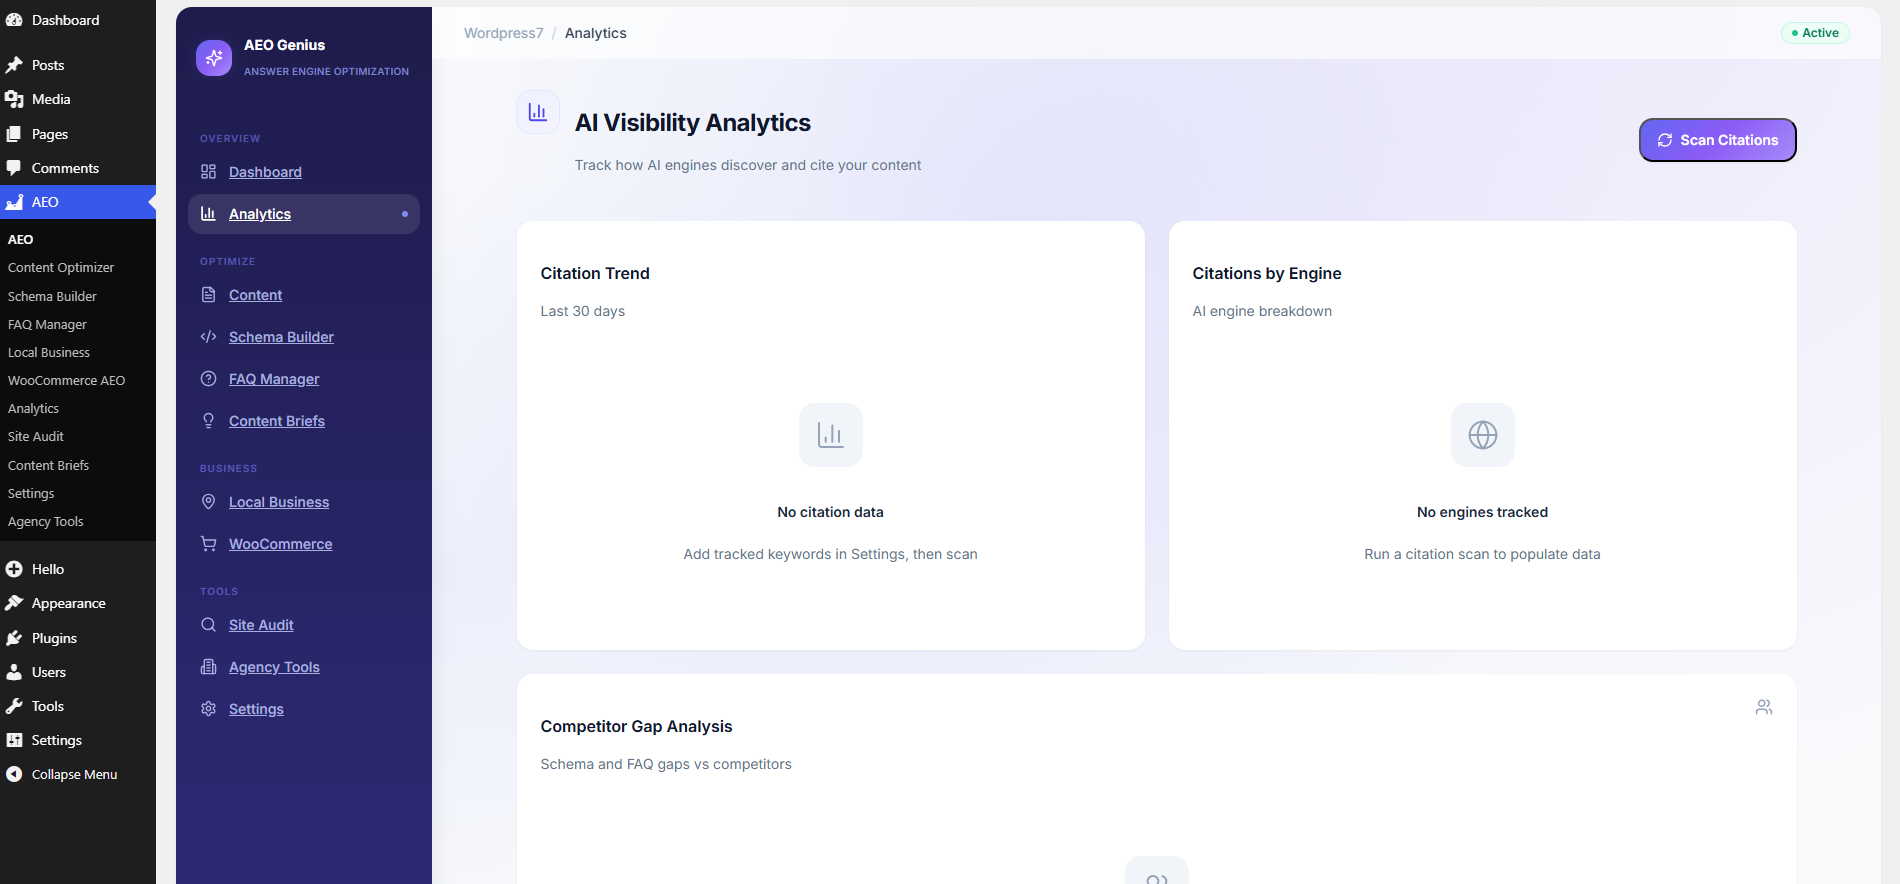
Task: Go to FAQ Manager in purple sidebar
Action: (274, 379)
